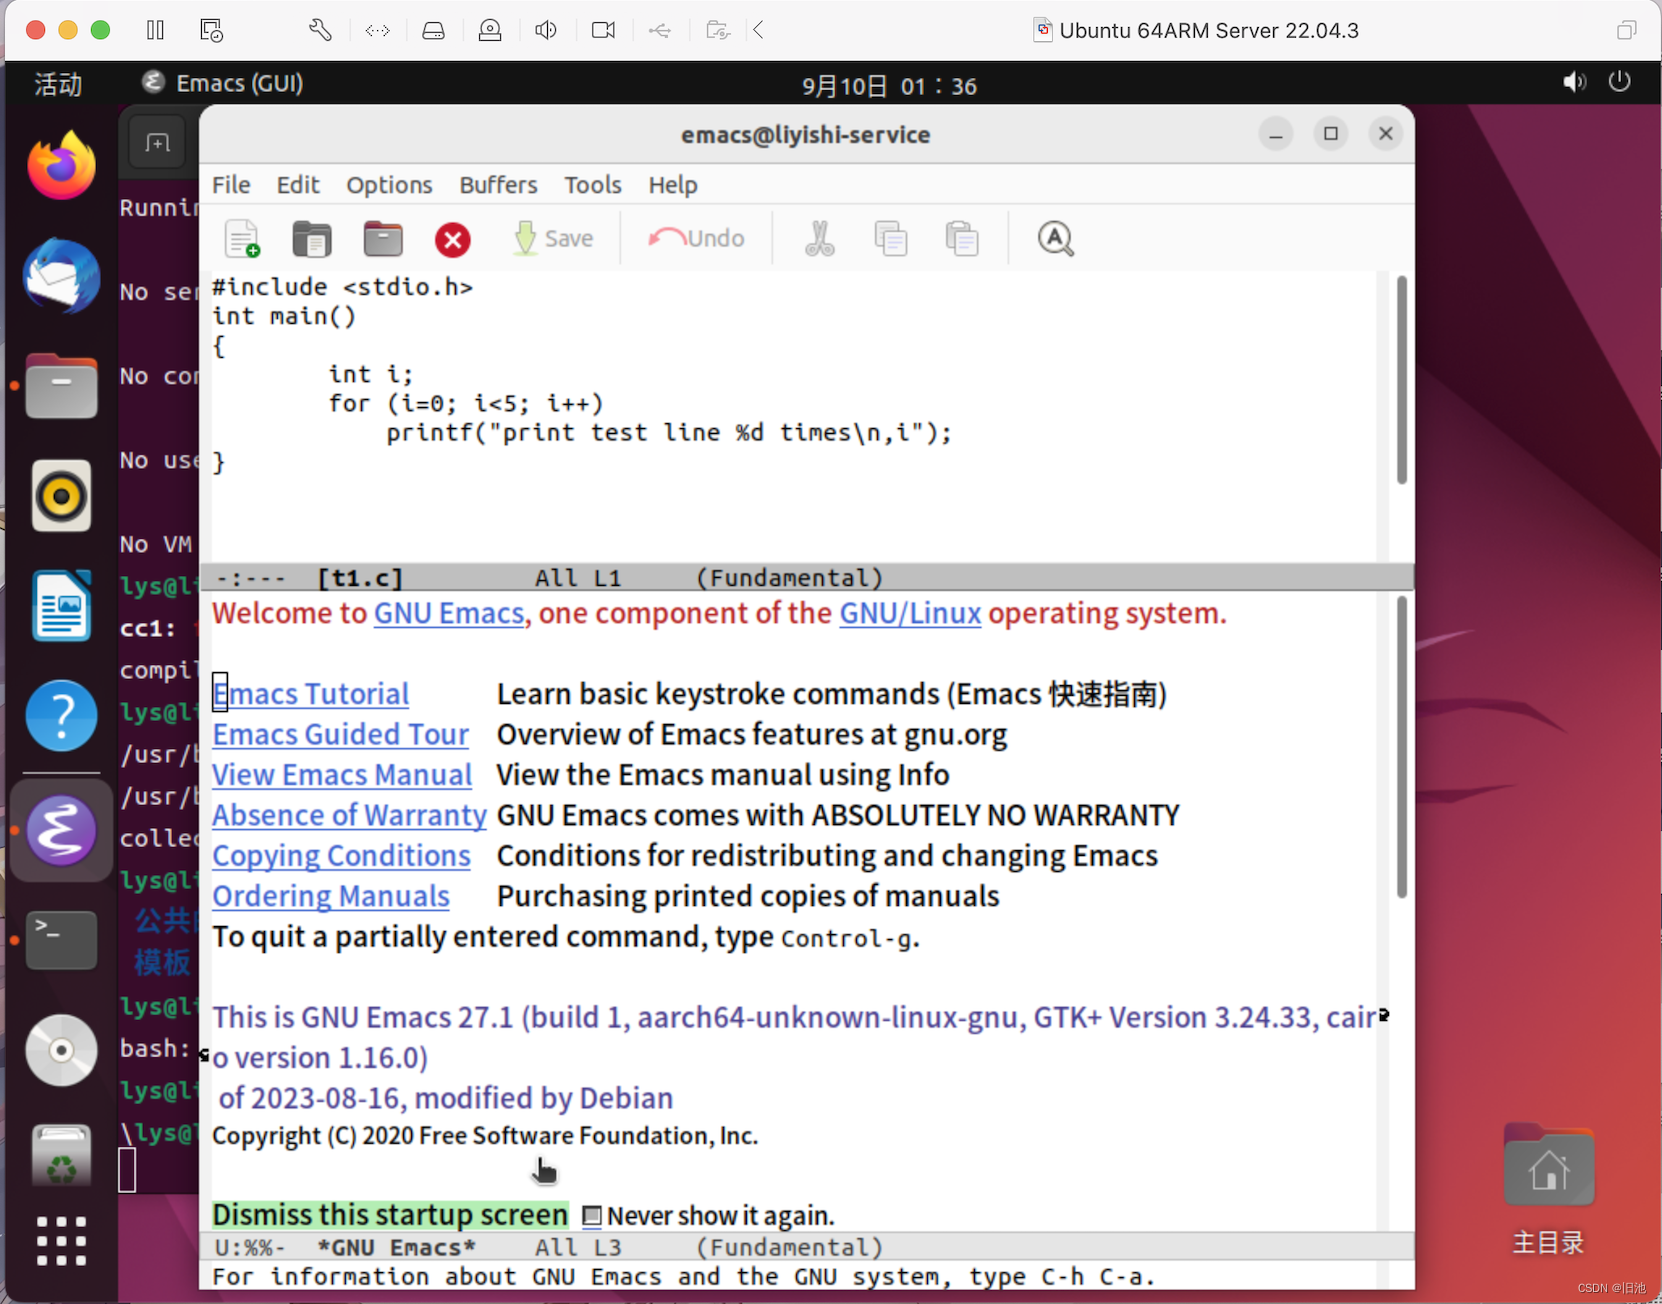Save the current buffer

pyautogui.click(x=553, y=239)
